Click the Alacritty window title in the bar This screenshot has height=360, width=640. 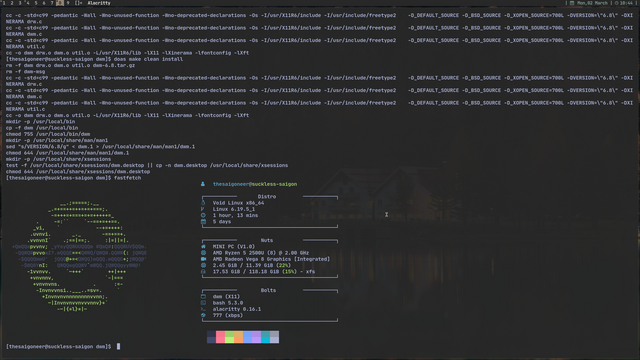coord(99,3)
